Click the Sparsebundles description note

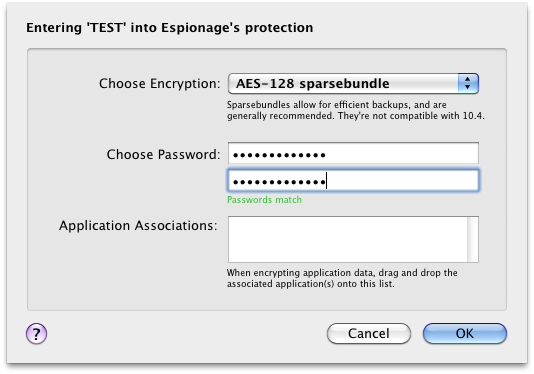point(356,110)
